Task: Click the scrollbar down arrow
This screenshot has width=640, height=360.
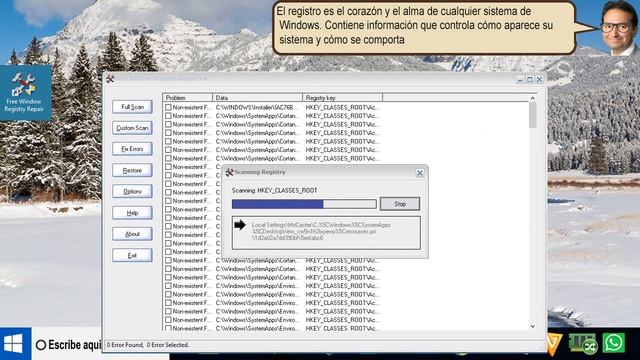Action: [533, 326]
